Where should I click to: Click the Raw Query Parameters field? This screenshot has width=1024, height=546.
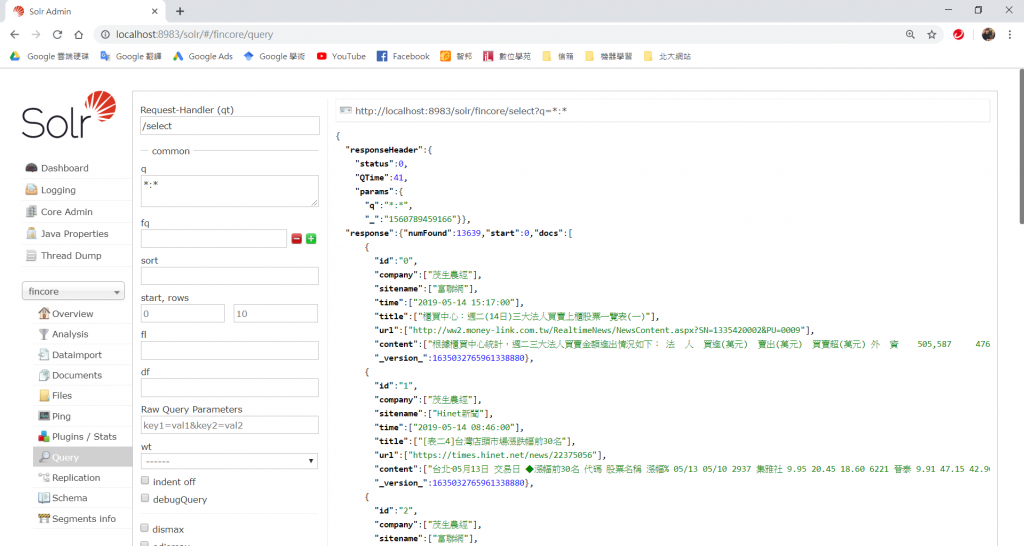[230, 425]
